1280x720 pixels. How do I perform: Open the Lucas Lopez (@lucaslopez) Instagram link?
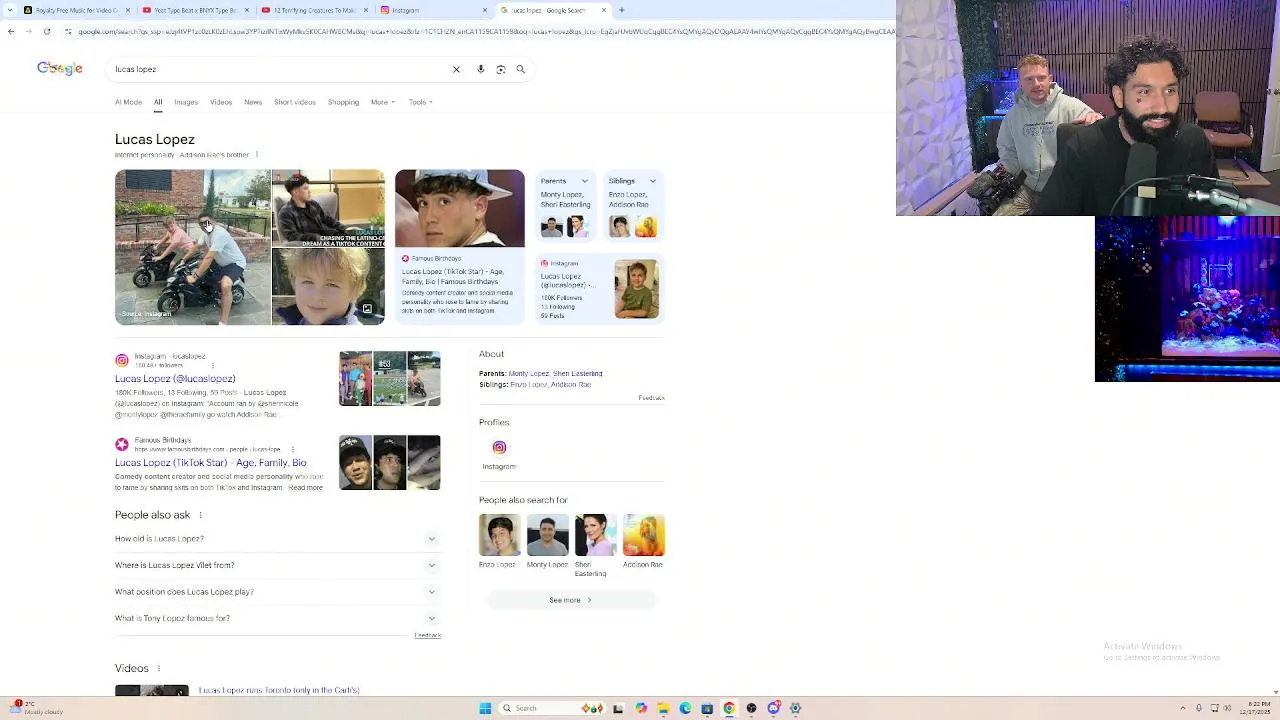click(x=175, y=379)
